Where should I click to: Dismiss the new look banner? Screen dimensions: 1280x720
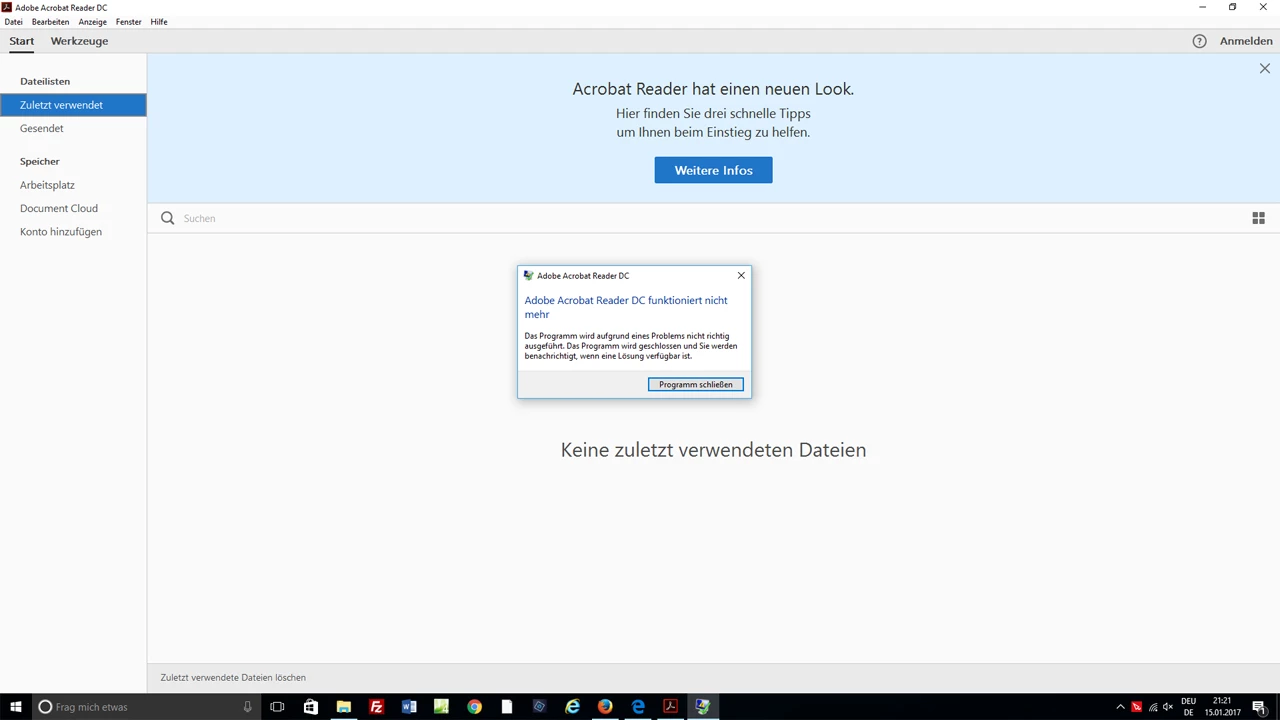click(1264, 69)
